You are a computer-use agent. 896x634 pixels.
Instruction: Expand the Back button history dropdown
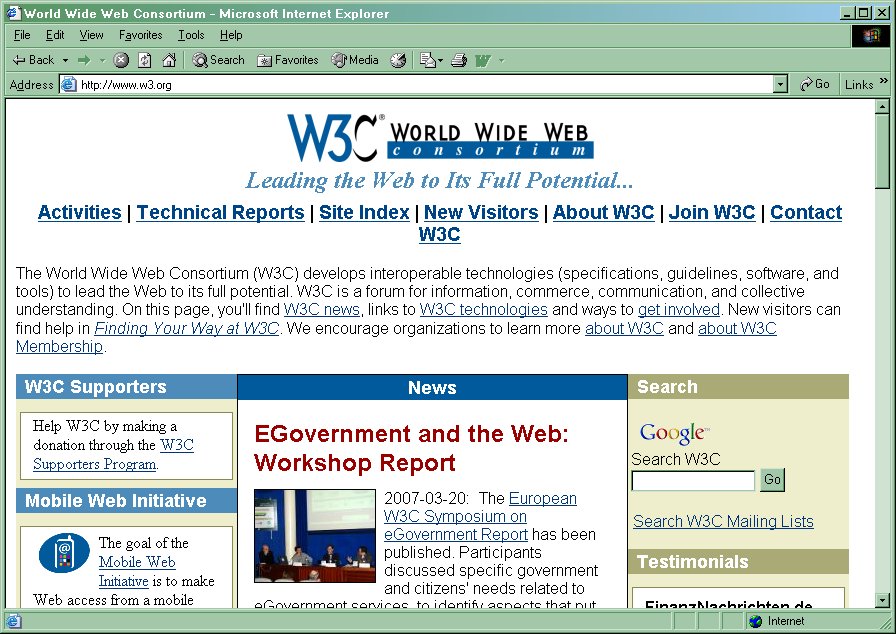(66, 60)
